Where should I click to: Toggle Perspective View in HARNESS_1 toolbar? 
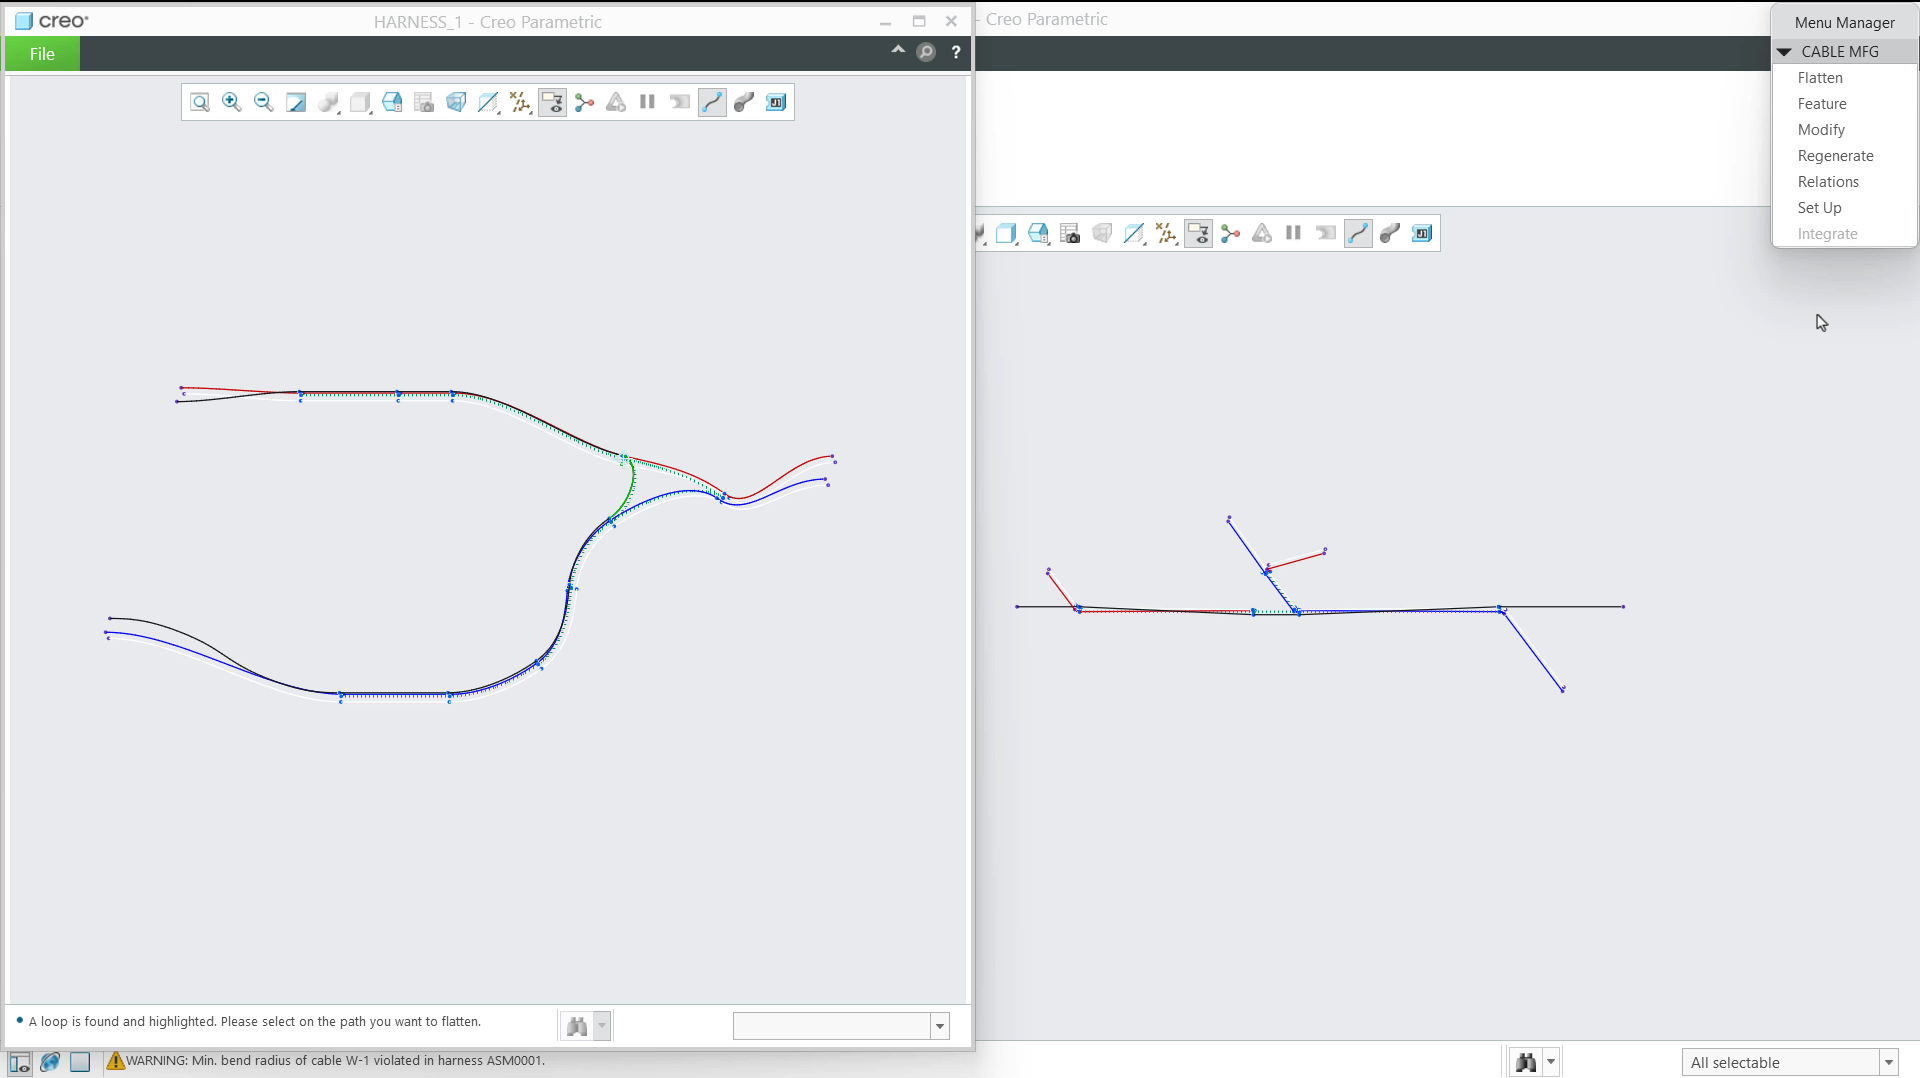pyautogui.click(x=456, y=102)
